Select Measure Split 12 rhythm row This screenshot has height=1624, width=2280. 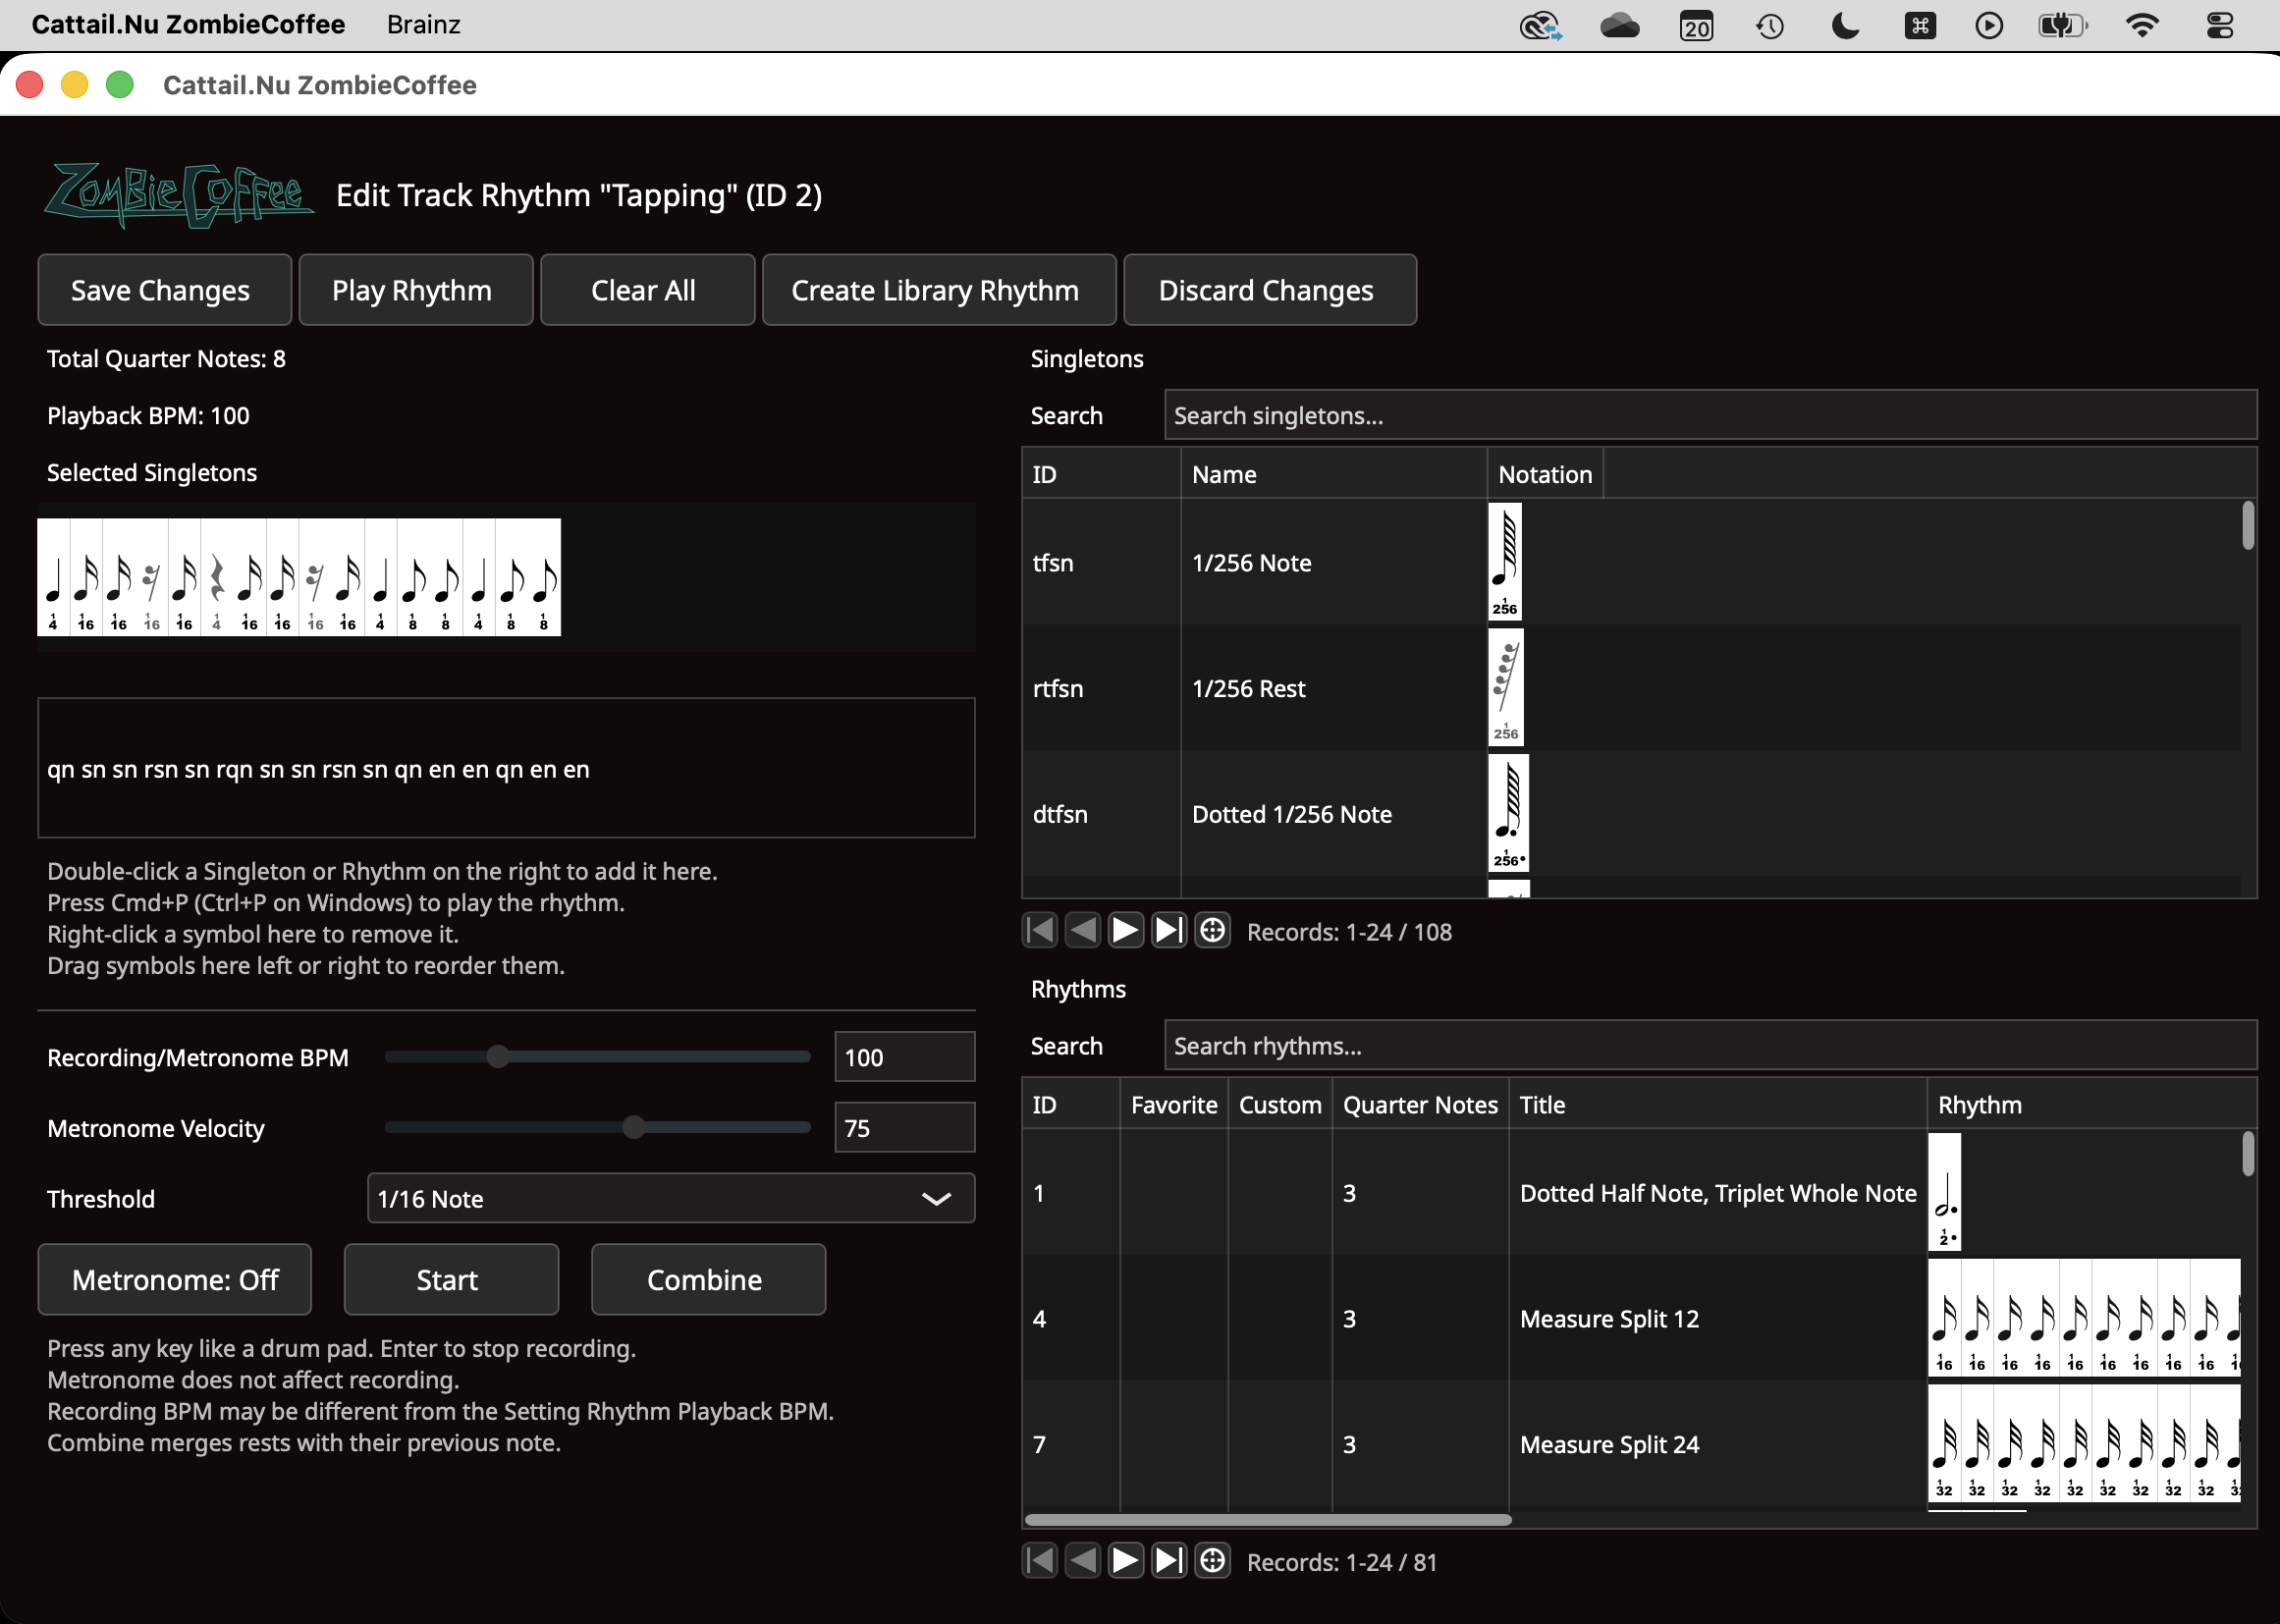1630,1318
